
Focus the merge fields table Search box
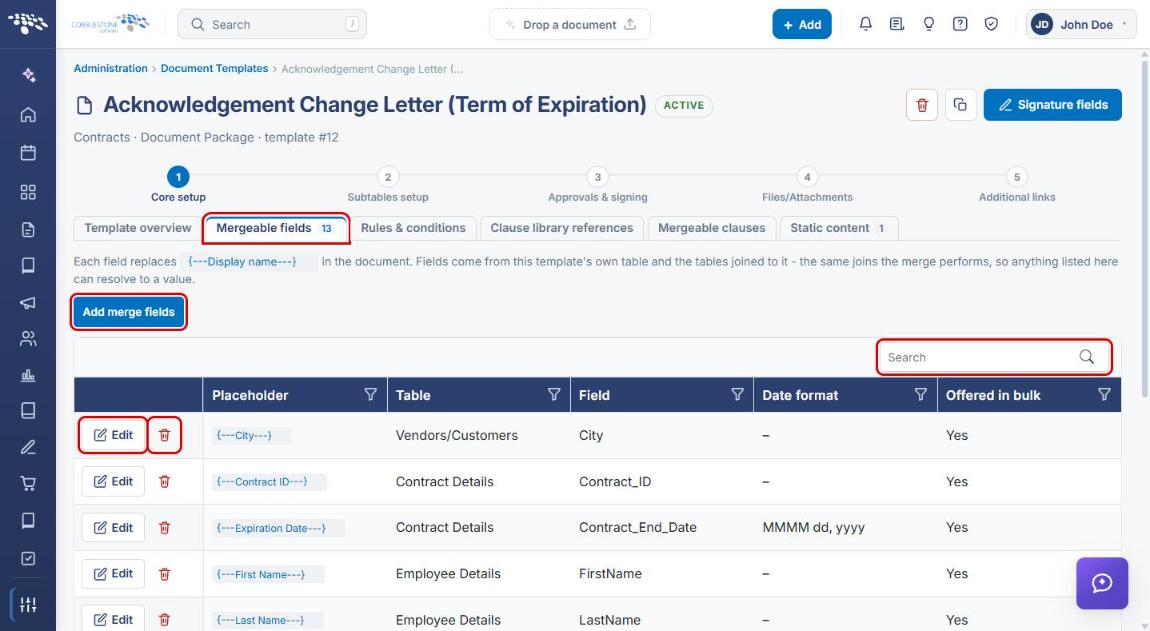pos(994,357)
